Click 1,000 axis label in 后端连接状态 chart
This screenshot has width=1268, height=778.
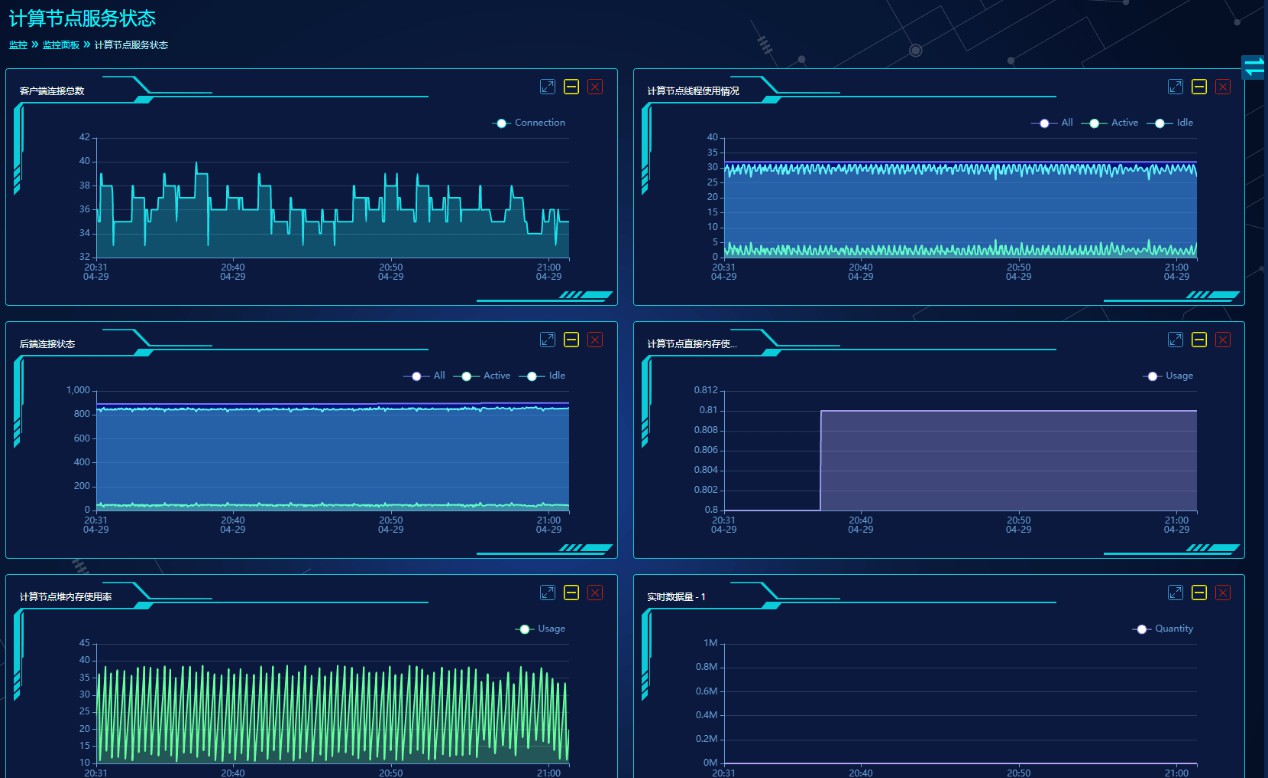79,390
